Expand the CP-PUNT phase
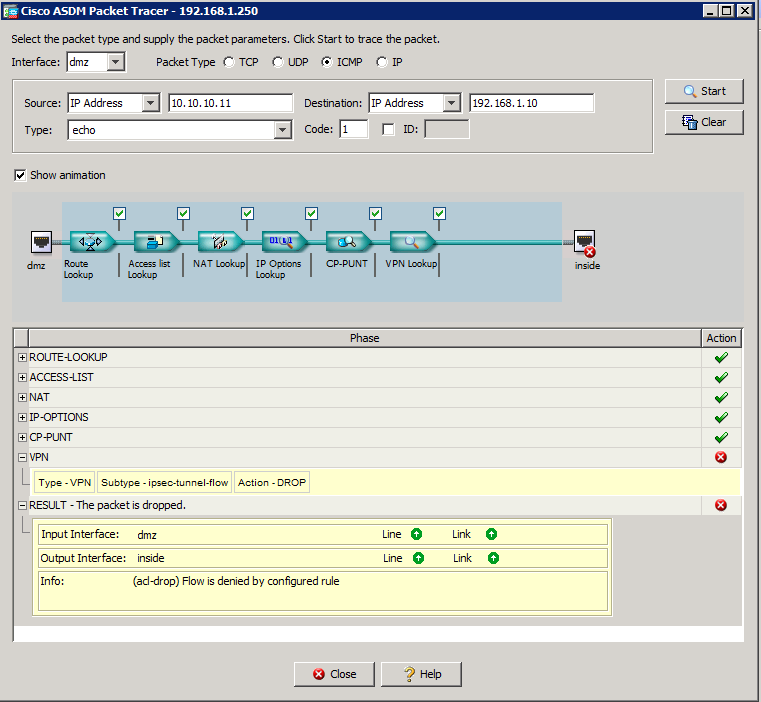 pos(22,437)
